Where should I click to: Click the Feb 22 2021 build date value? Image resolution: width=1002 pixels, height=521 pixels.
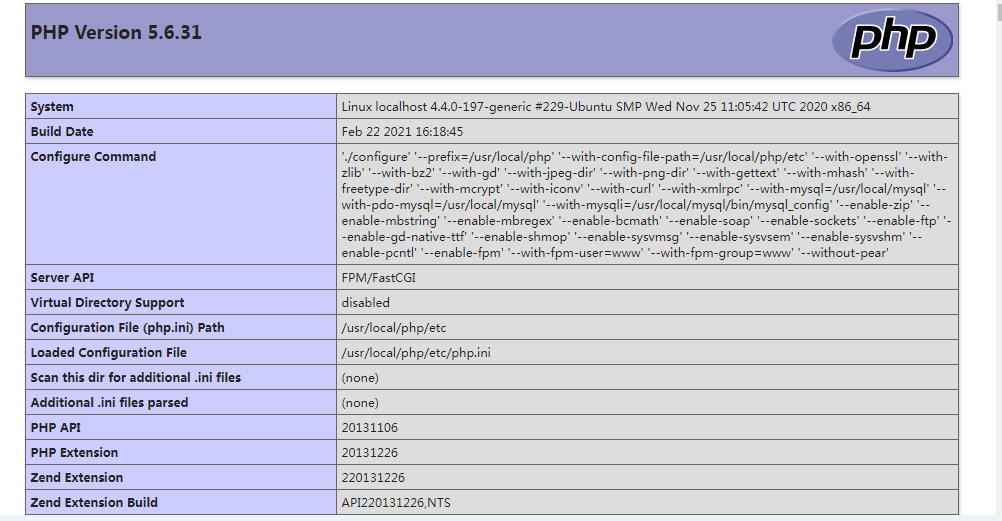point(402,132)
